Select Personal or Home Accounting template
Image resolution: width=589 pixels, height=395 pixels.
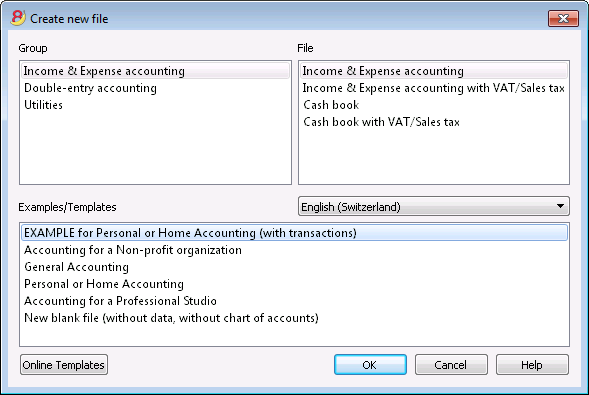point(104,284)
